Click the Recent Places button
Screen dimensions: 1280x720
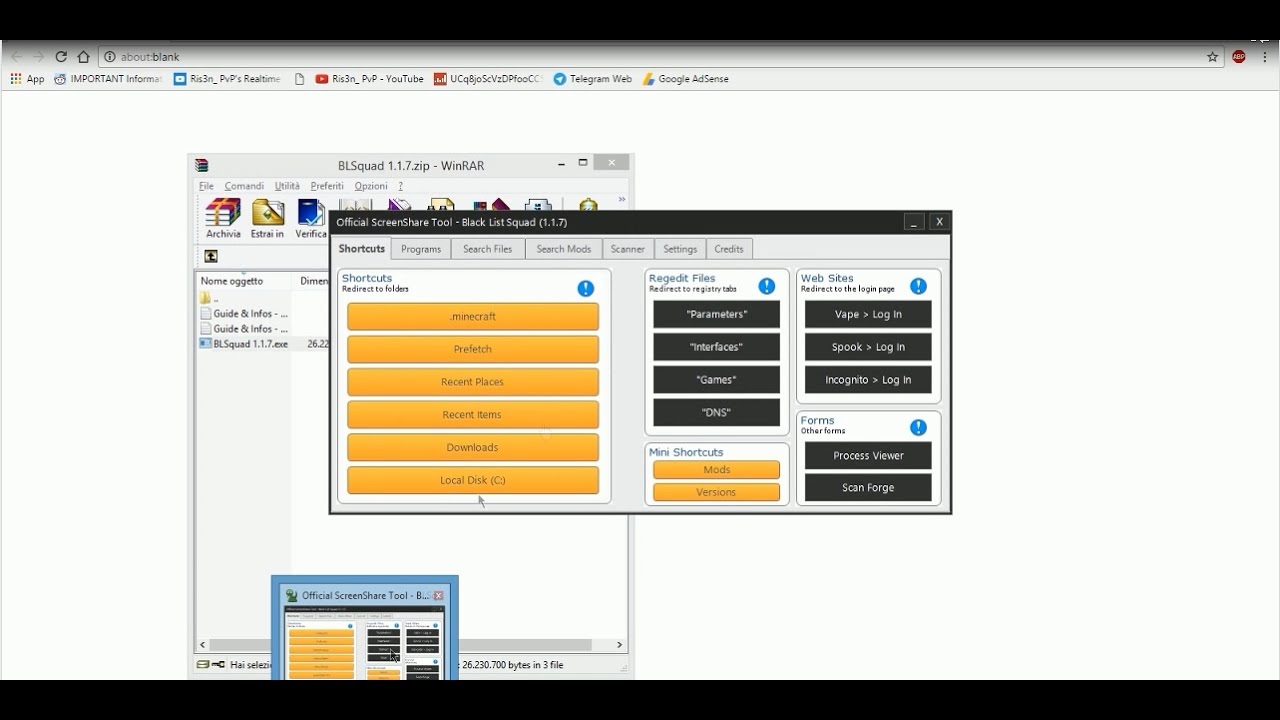tap(473, 382)
